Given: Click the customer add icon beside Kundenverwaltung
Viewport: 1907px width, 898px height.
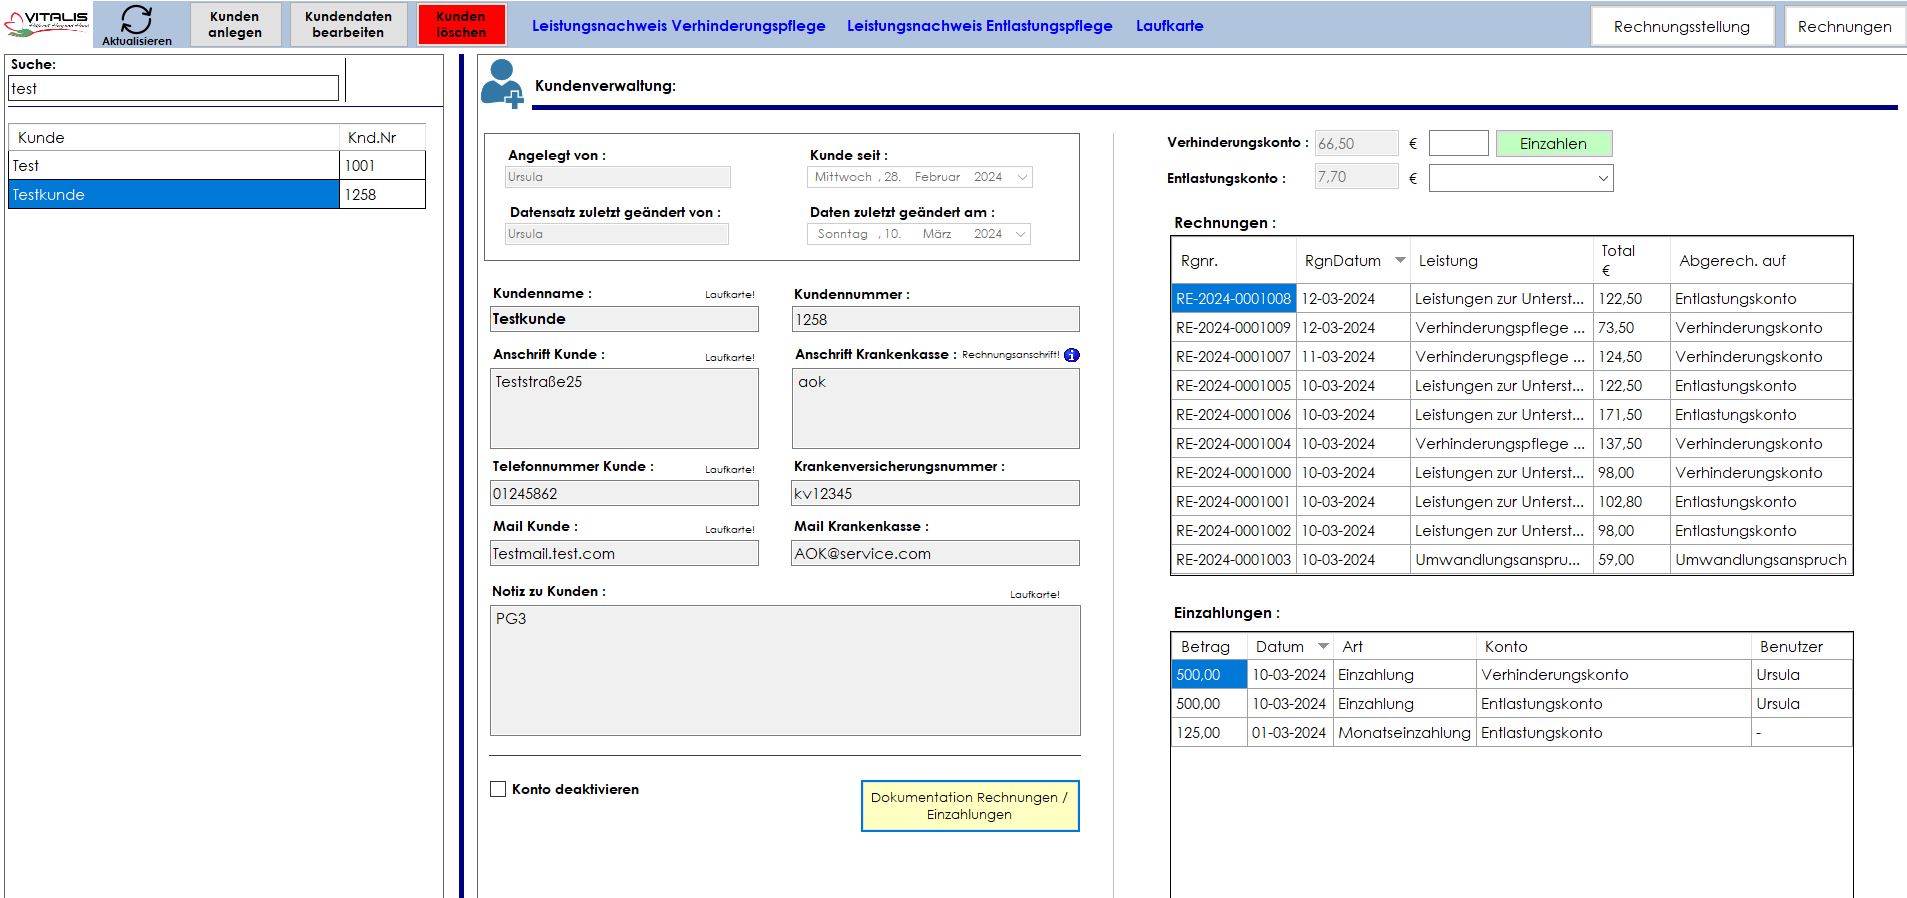Looking at the screenshot, I should tap(501, 83).
